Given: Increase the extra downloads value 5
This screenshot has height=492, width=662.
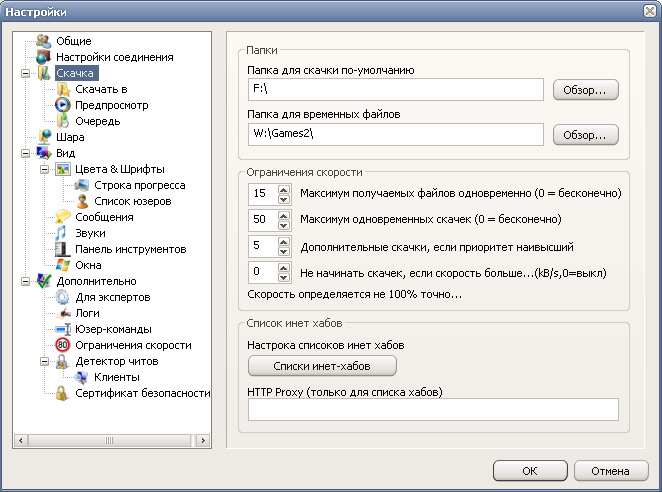Looking at the screenshot, I should click(284, 242).
